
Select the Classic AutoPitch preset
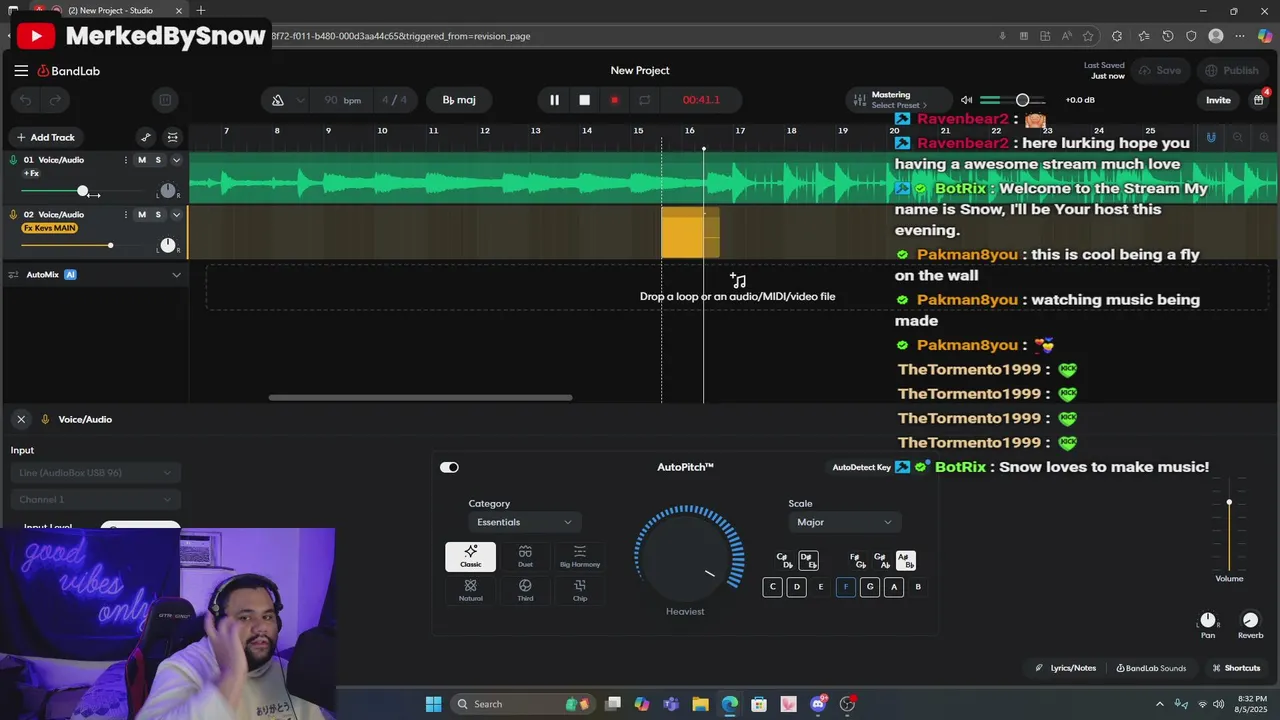470,556
